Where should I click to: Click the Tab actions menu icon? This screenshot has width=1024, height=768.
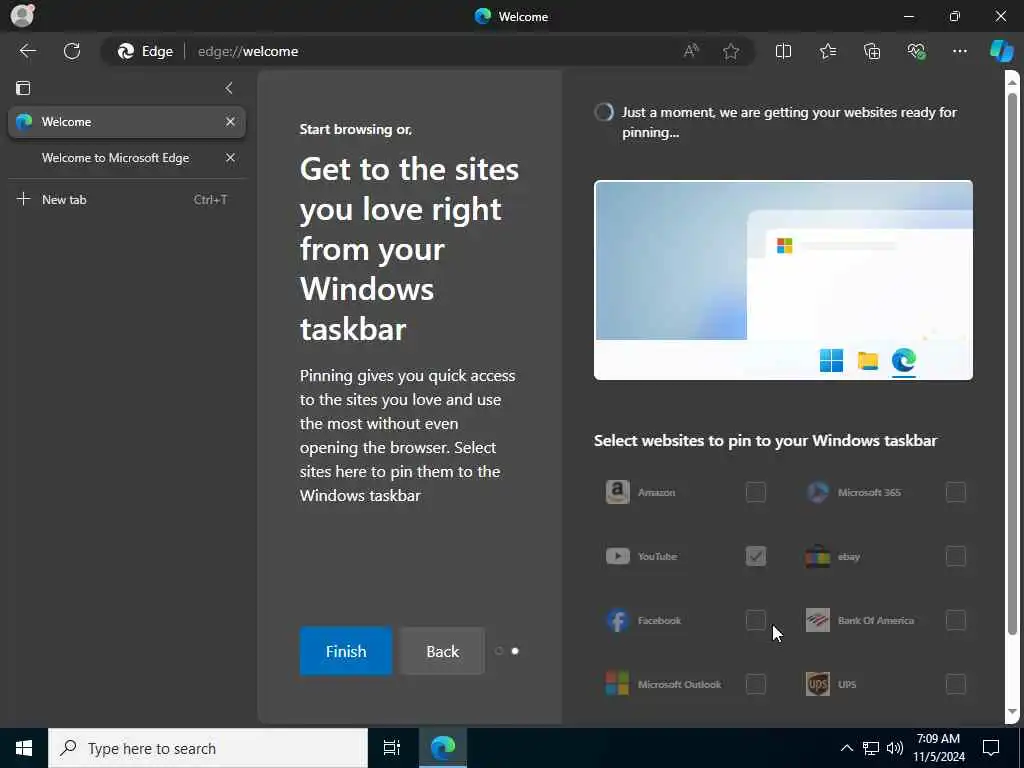[x=23, y=88]
